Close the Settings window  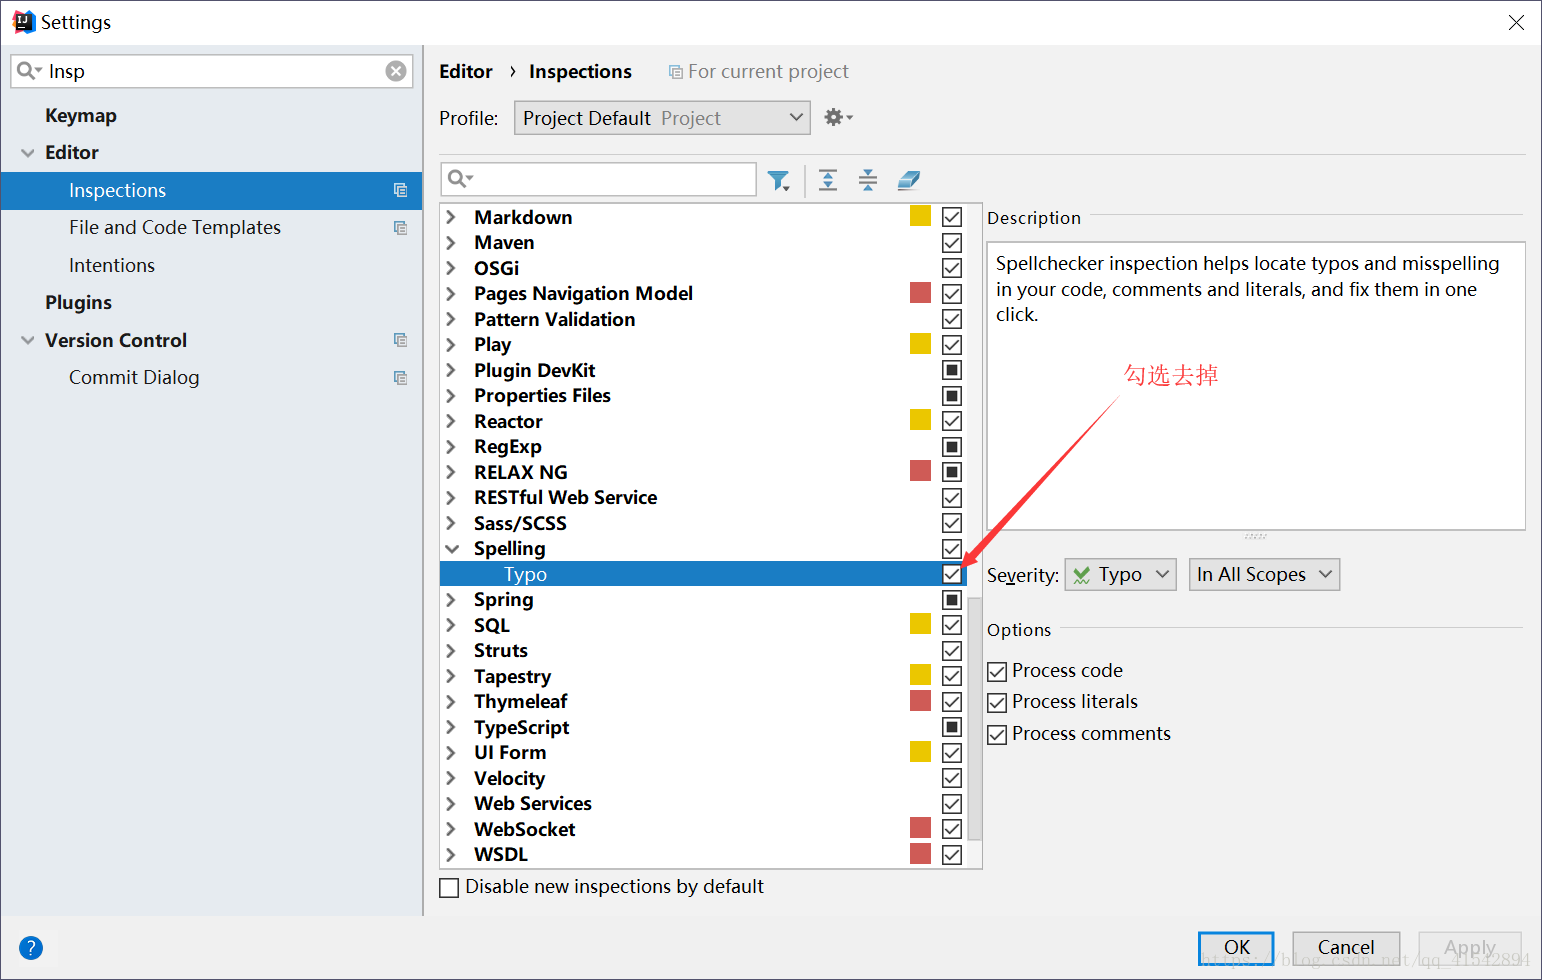(x=1516, y=22)
